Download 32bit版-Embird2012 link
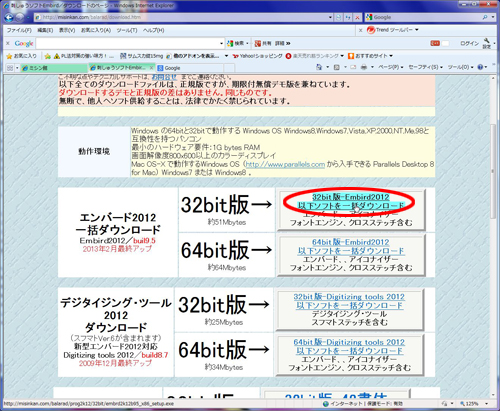 point(351,201)
